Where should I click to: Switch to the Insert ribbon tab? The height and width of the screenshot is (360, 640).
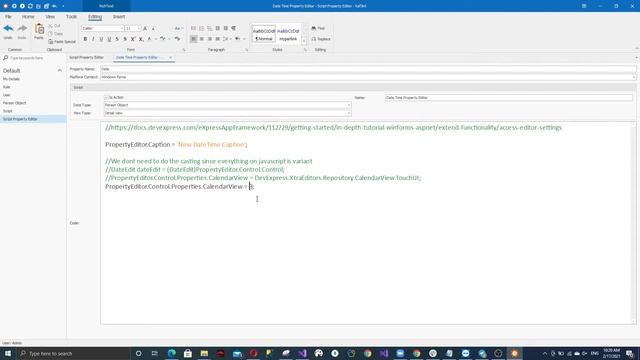[119, 17]
